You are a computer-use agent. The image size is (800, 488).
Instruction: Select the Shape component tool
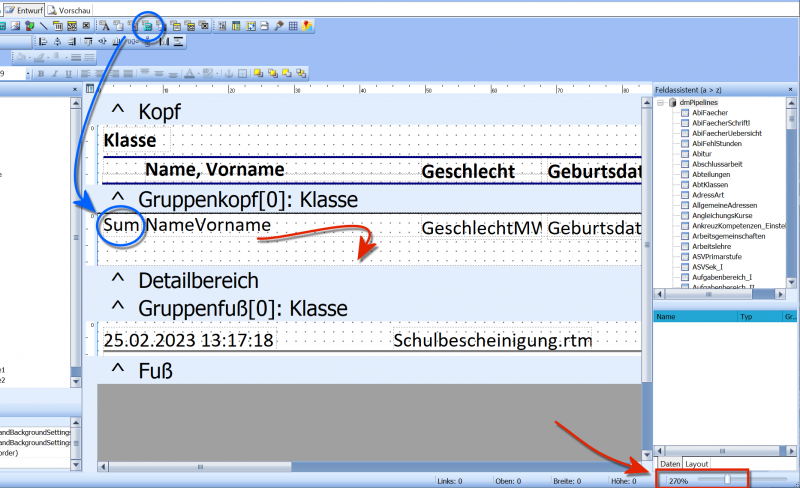[x=30, y=26]
